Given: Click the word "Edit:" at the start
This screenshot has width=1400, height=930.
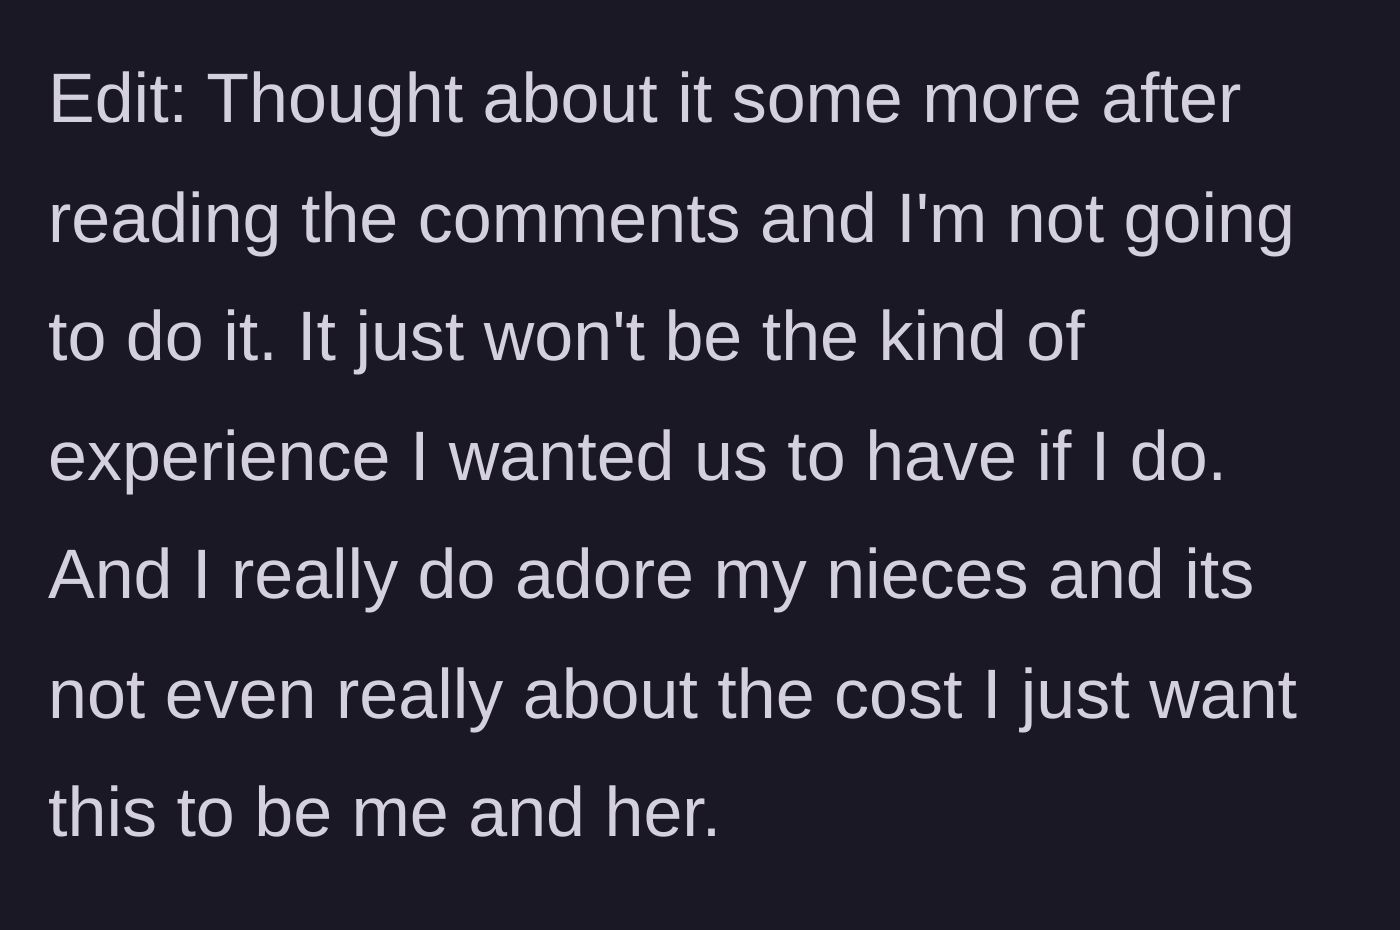Looking at the screenshot, I should 118,99.
